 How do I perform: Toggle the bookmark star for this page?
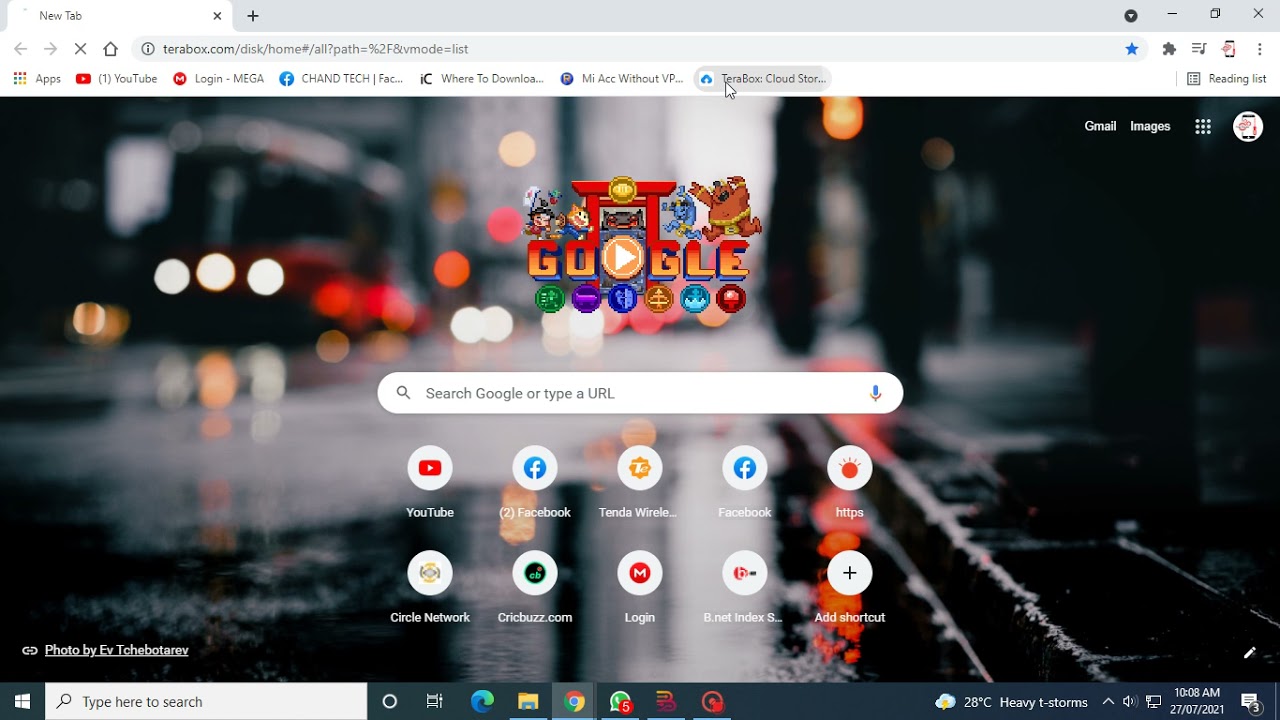pyautogui.click(x=1132, y=49)
